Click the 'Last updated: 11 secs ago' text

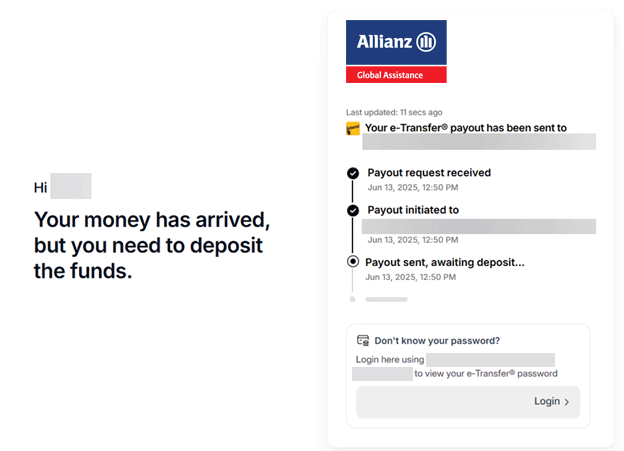coord(394,112)
